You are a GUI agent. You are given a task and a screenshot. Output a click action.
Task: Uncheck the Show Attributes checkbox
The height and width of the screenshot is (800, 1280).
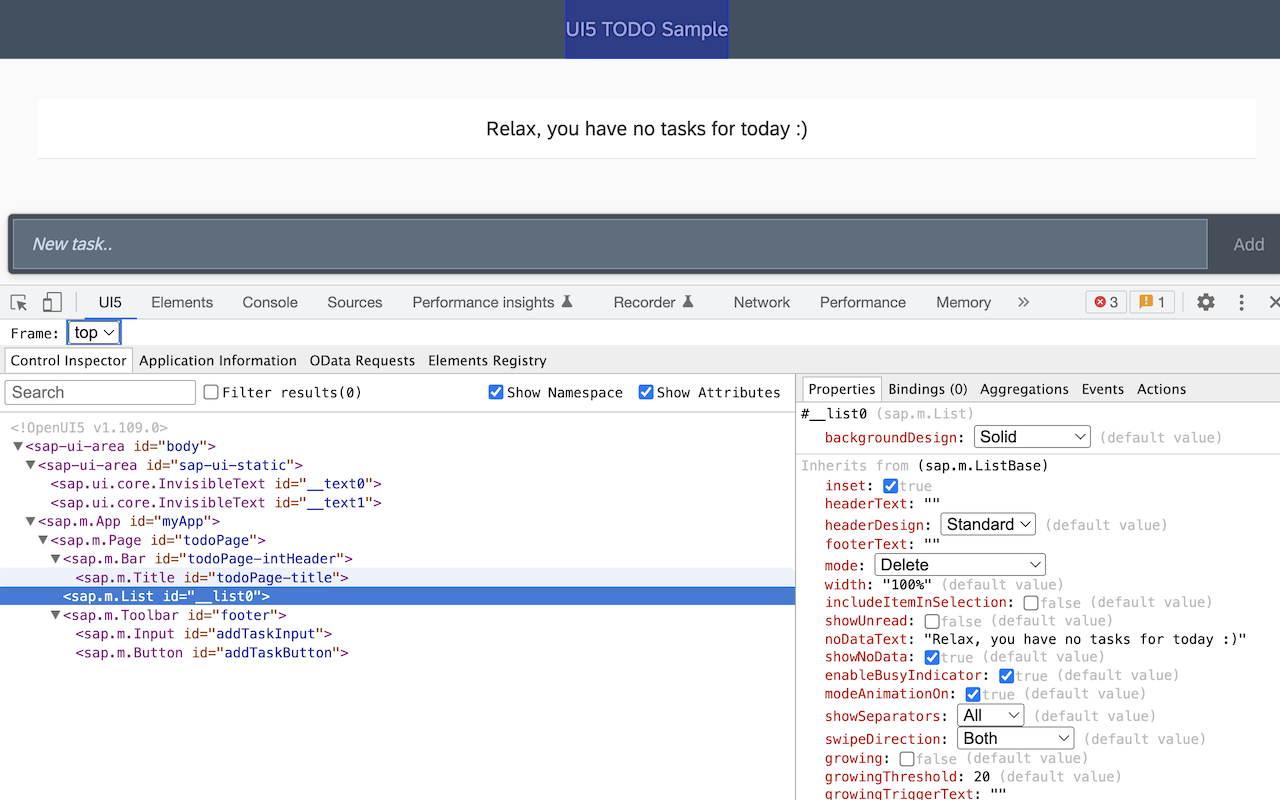pos(646,392)
